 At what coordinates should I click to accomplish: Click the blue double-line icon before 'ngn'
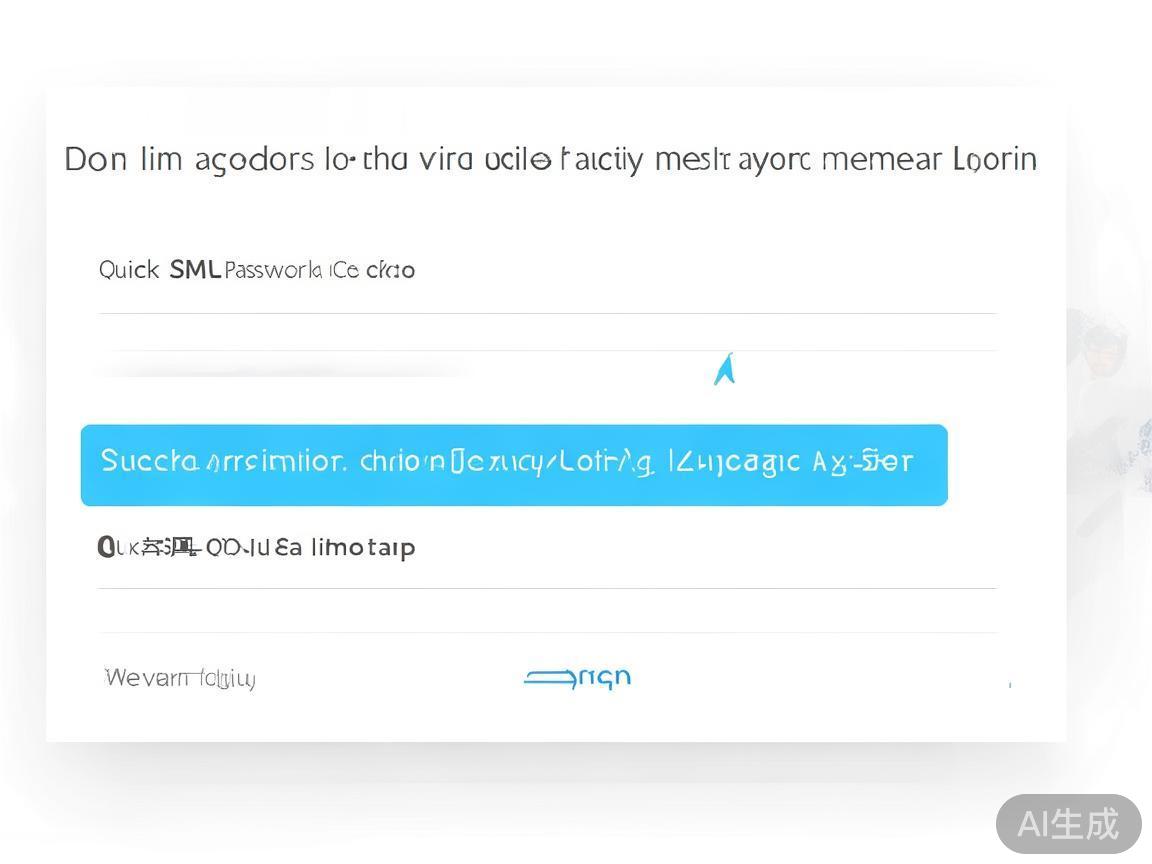click(x=550, y=677)
